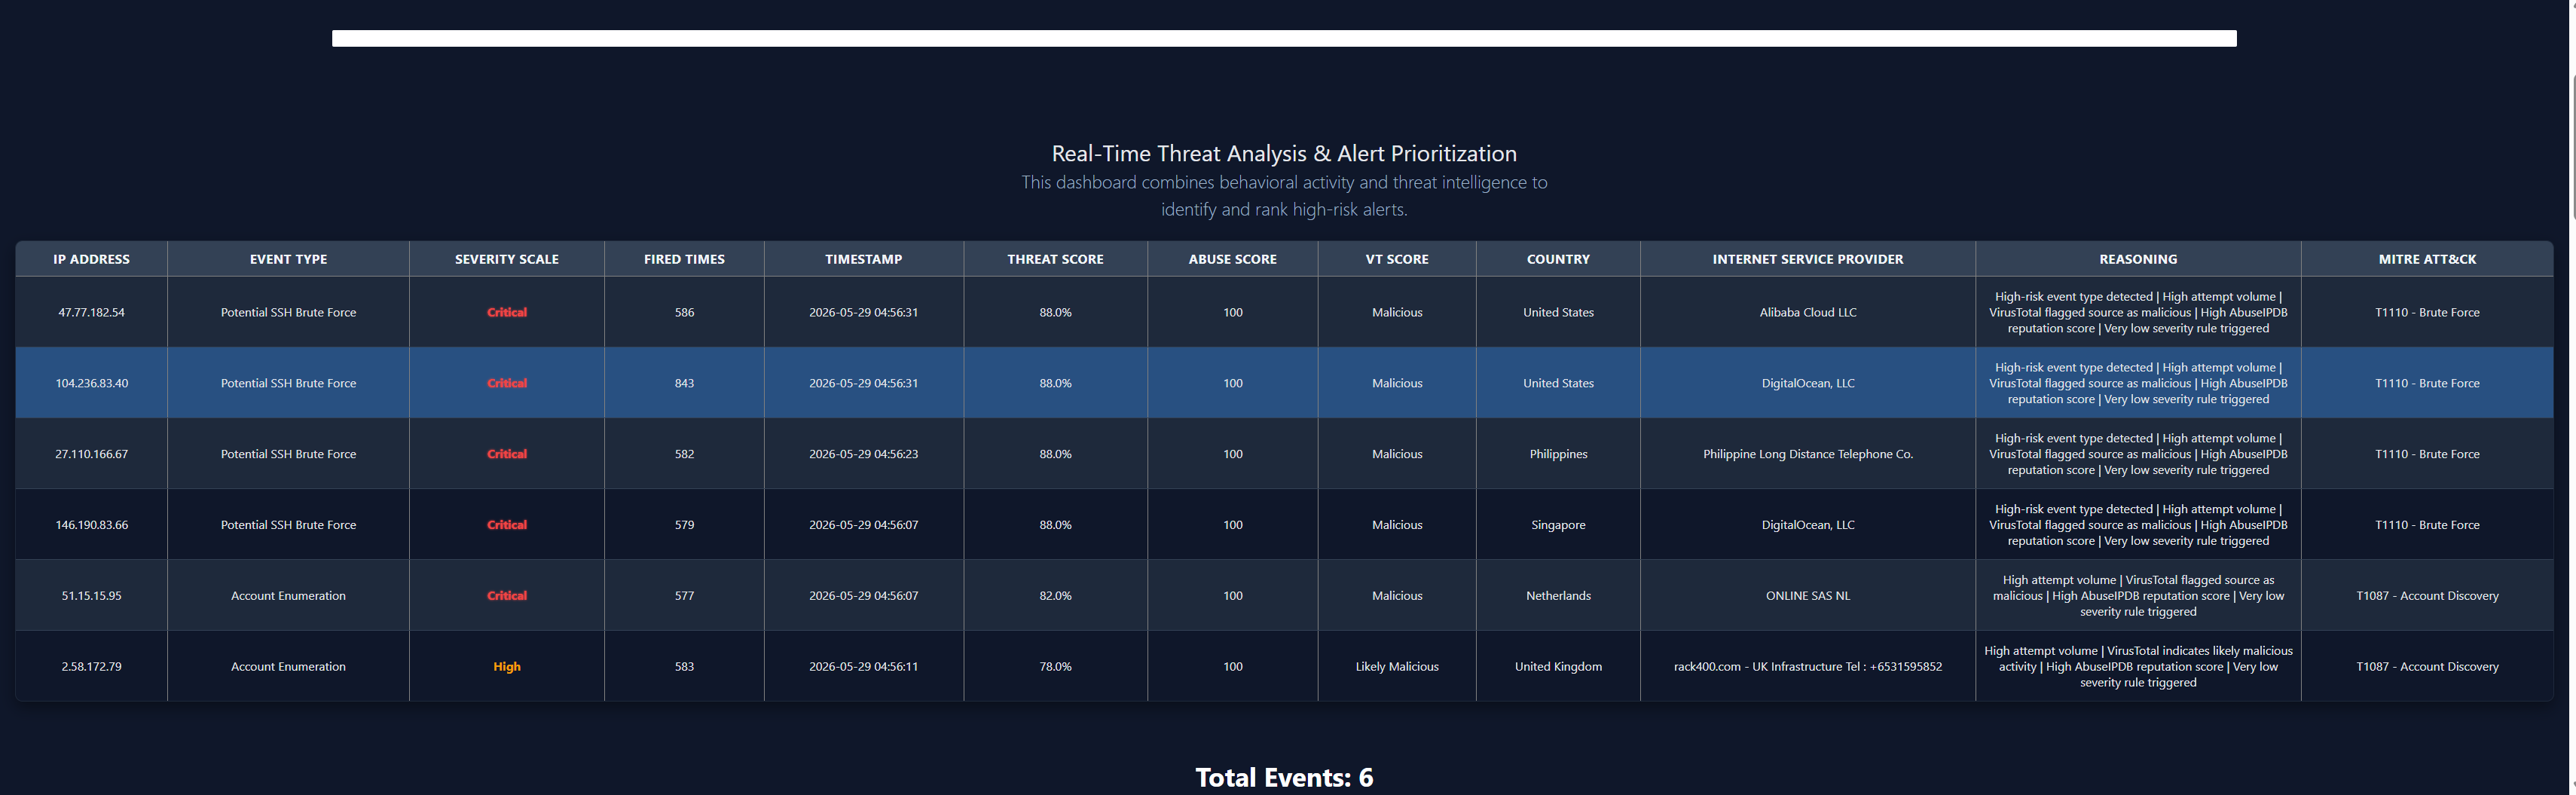Click the FIRED TIMES column header

tap(684, 259)
